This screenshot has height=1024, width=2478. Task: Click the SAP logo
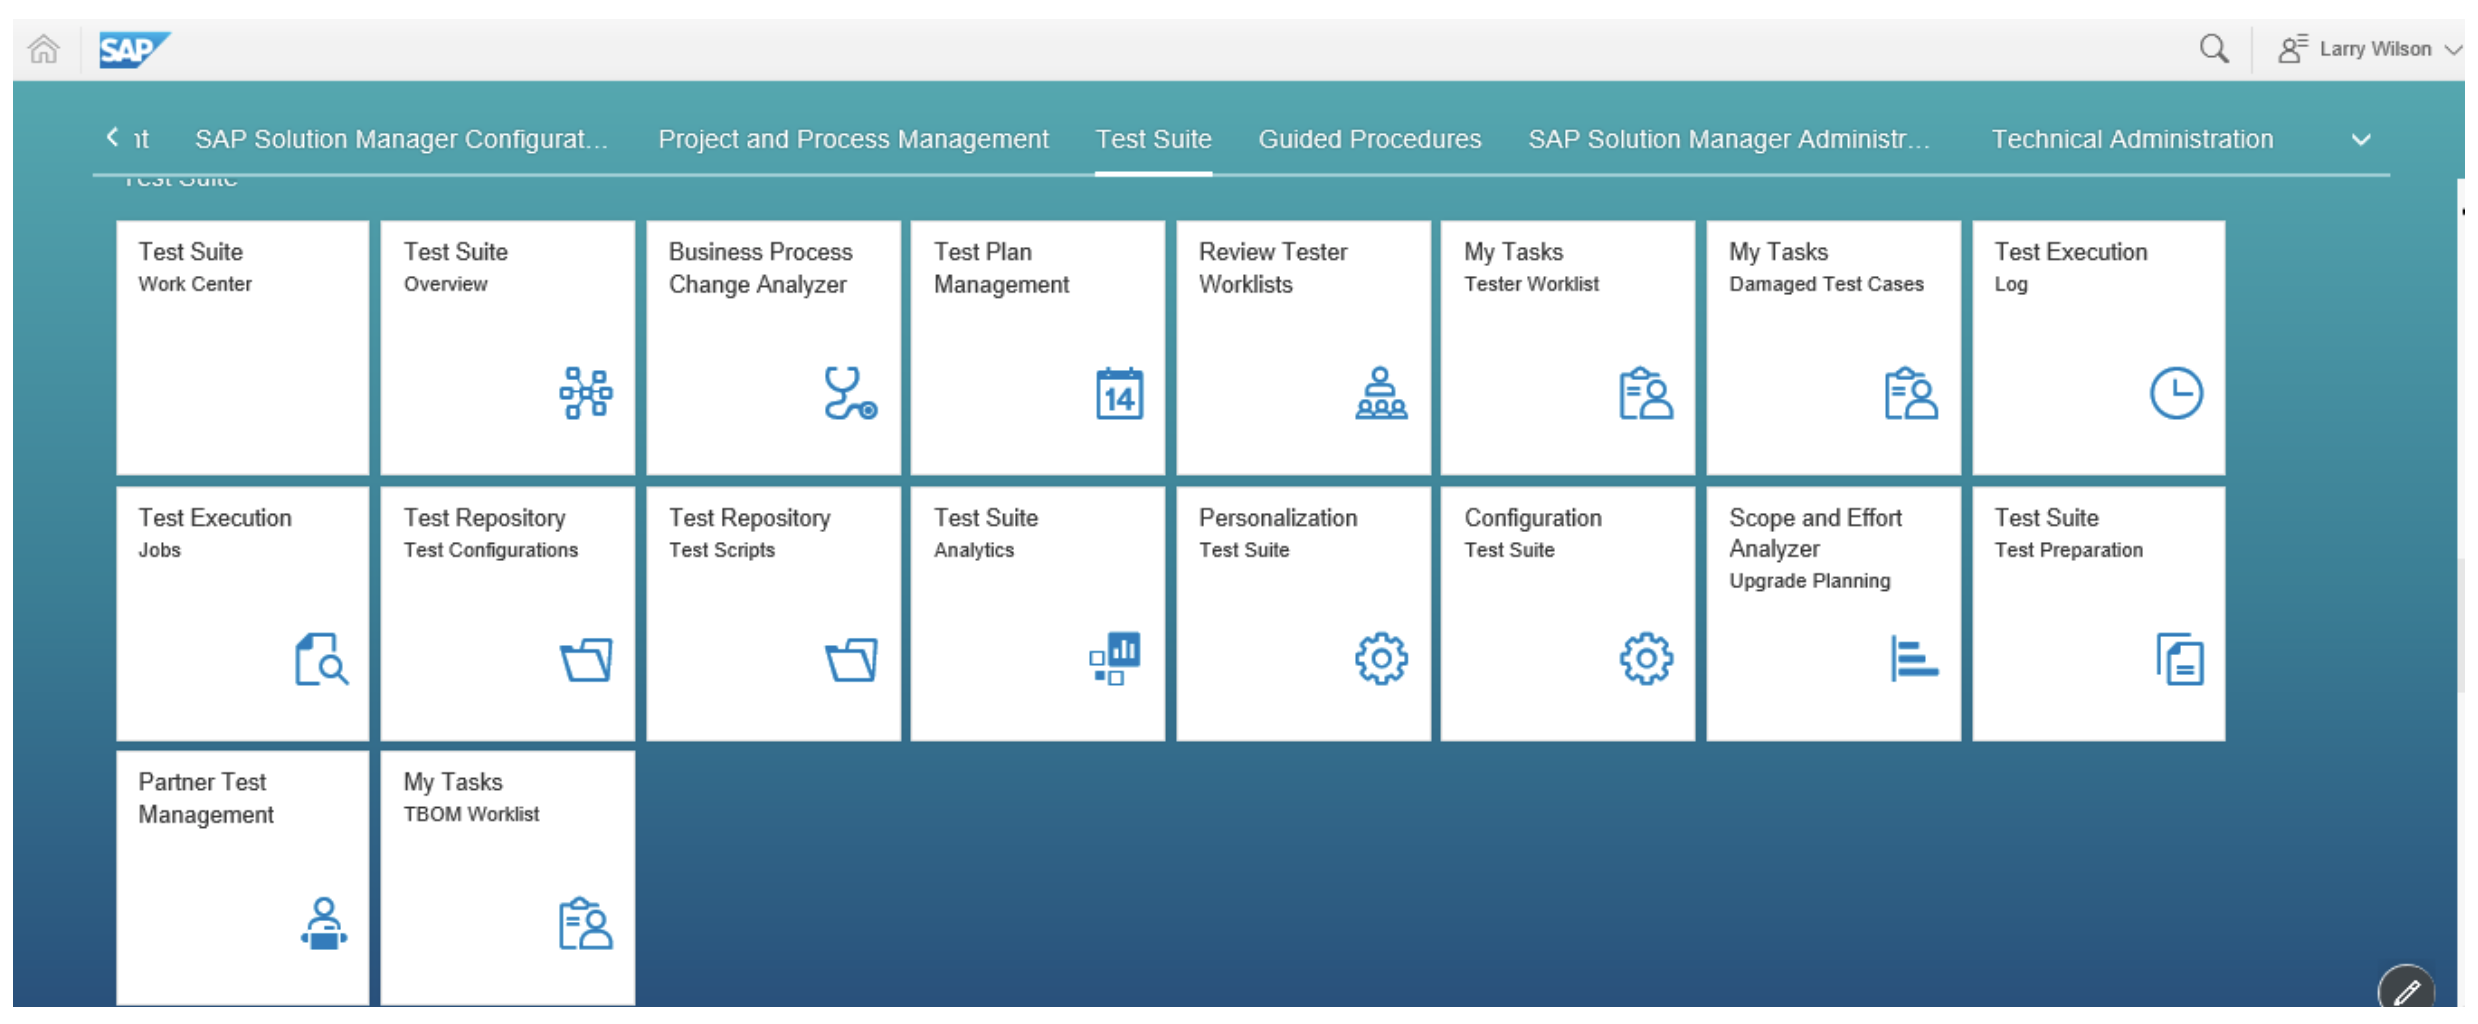point(134,49)
